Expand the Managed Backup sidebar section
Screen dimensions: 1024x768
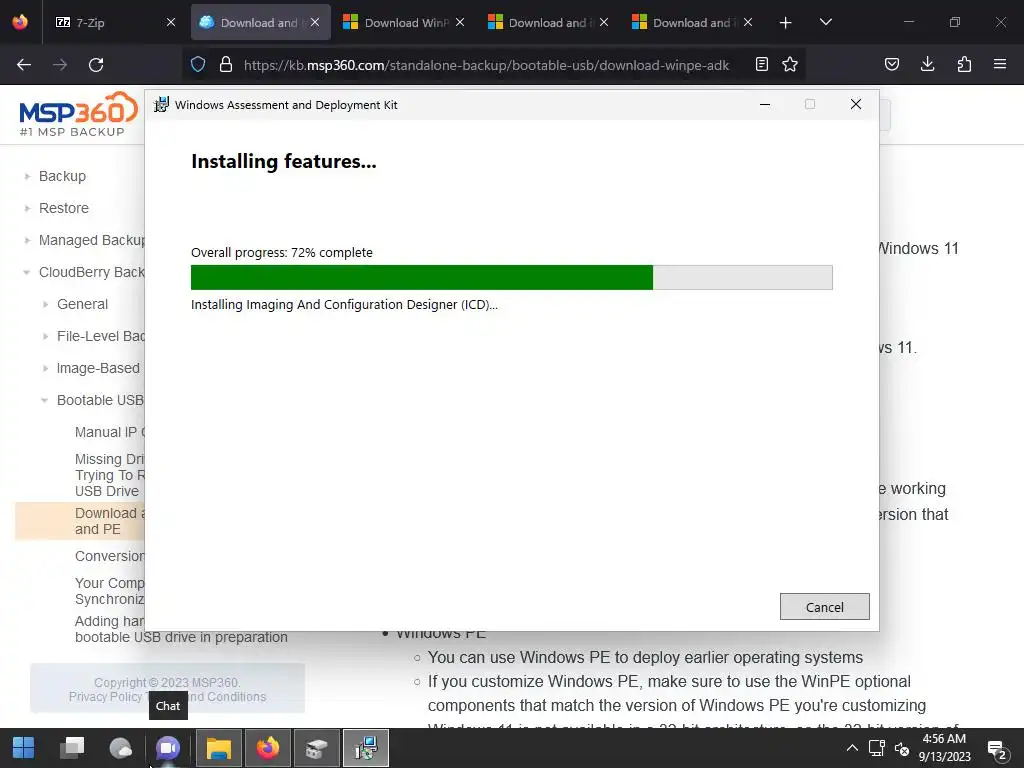coord(27,240)
